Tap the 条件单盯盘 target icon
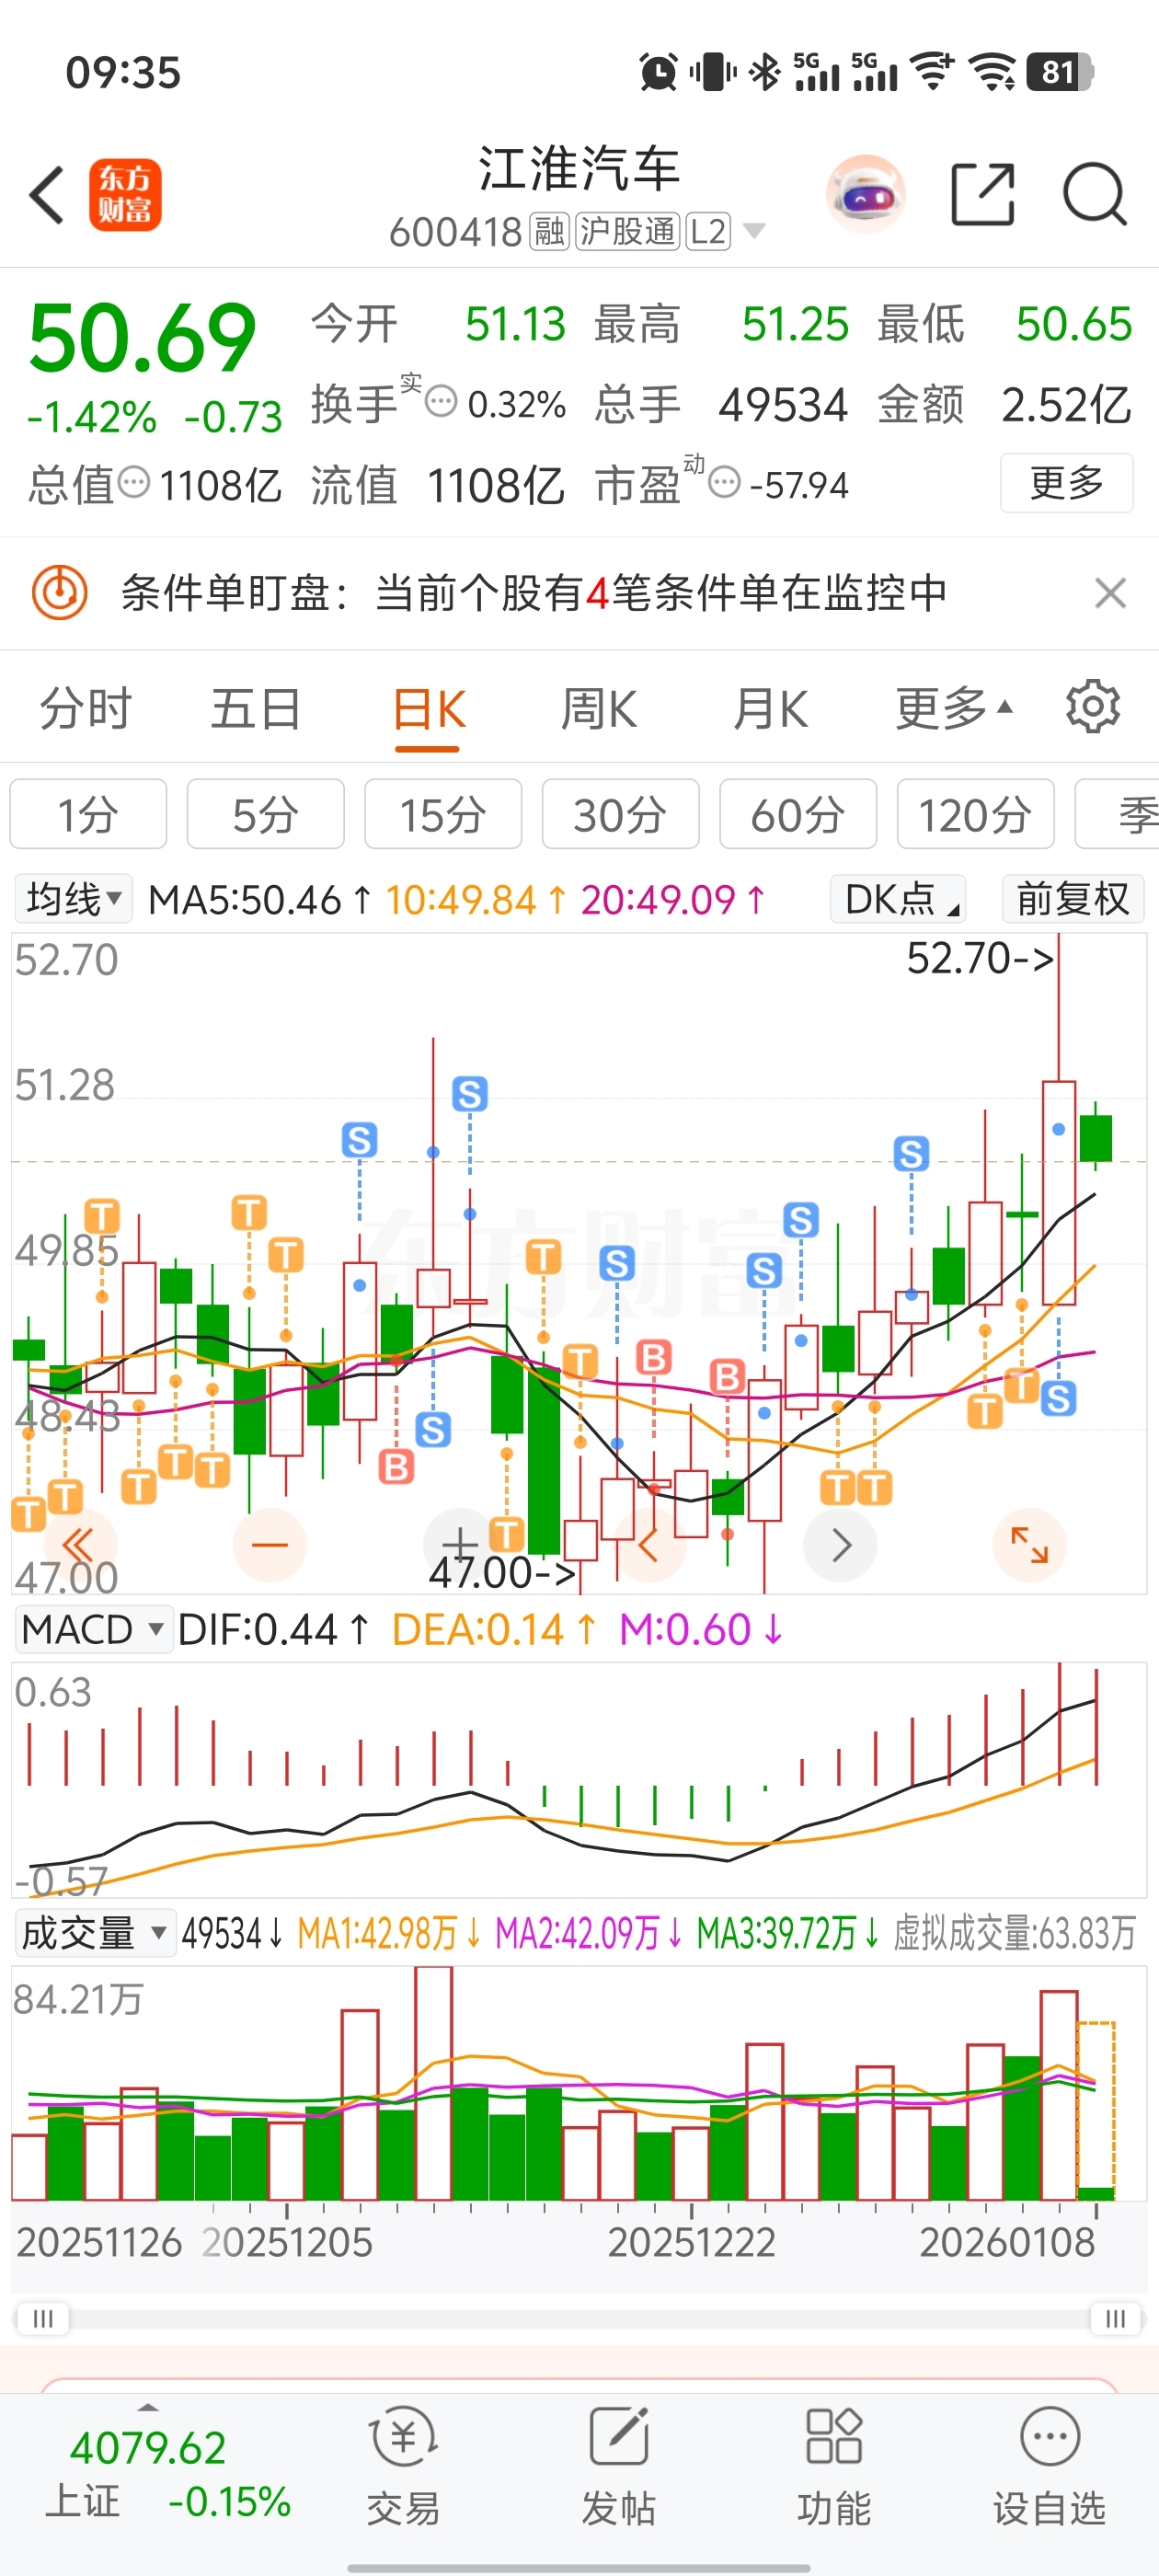The image size is (1159, 2576). 60,593
